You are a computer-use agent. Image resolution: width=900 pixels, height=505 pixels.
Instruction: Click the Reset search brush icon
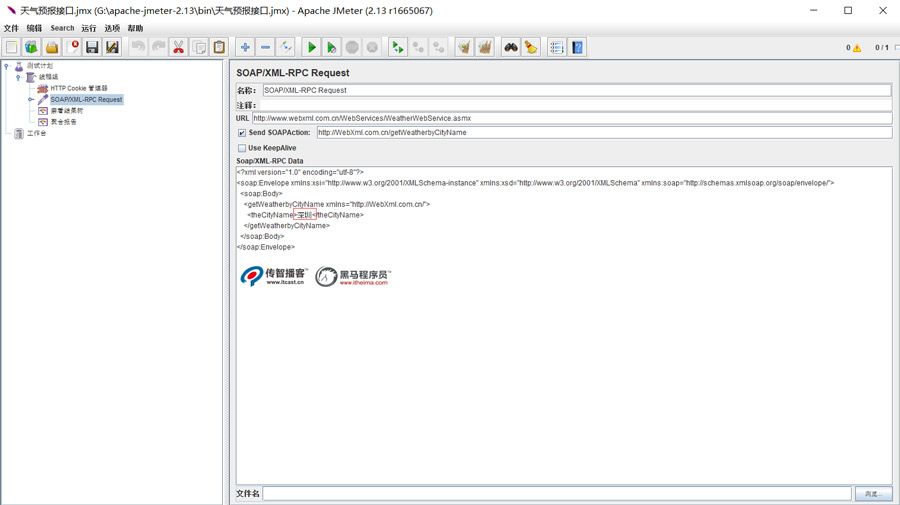click(x=531, y=48)
